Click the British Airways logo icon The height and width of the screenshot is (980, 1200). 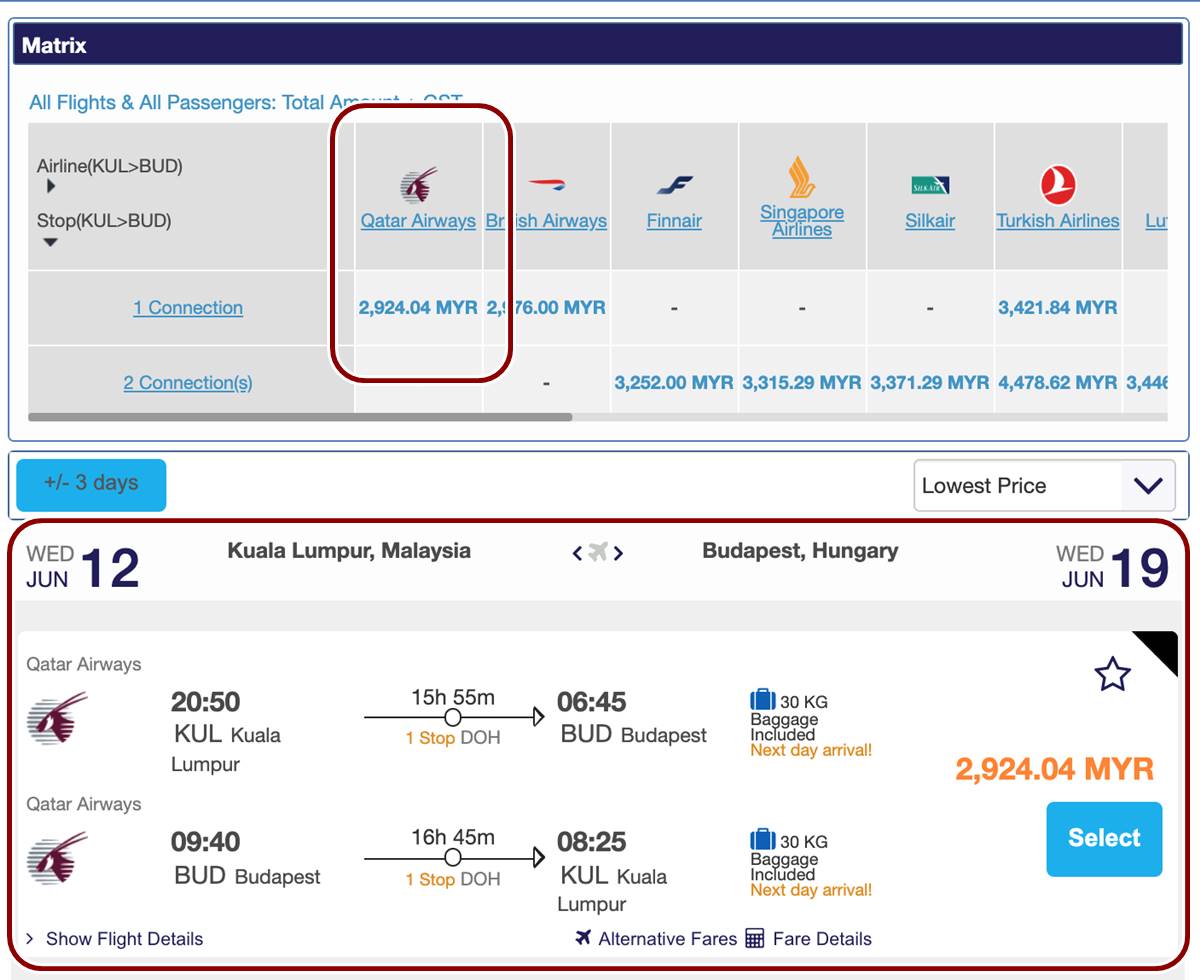pos(547,184)
